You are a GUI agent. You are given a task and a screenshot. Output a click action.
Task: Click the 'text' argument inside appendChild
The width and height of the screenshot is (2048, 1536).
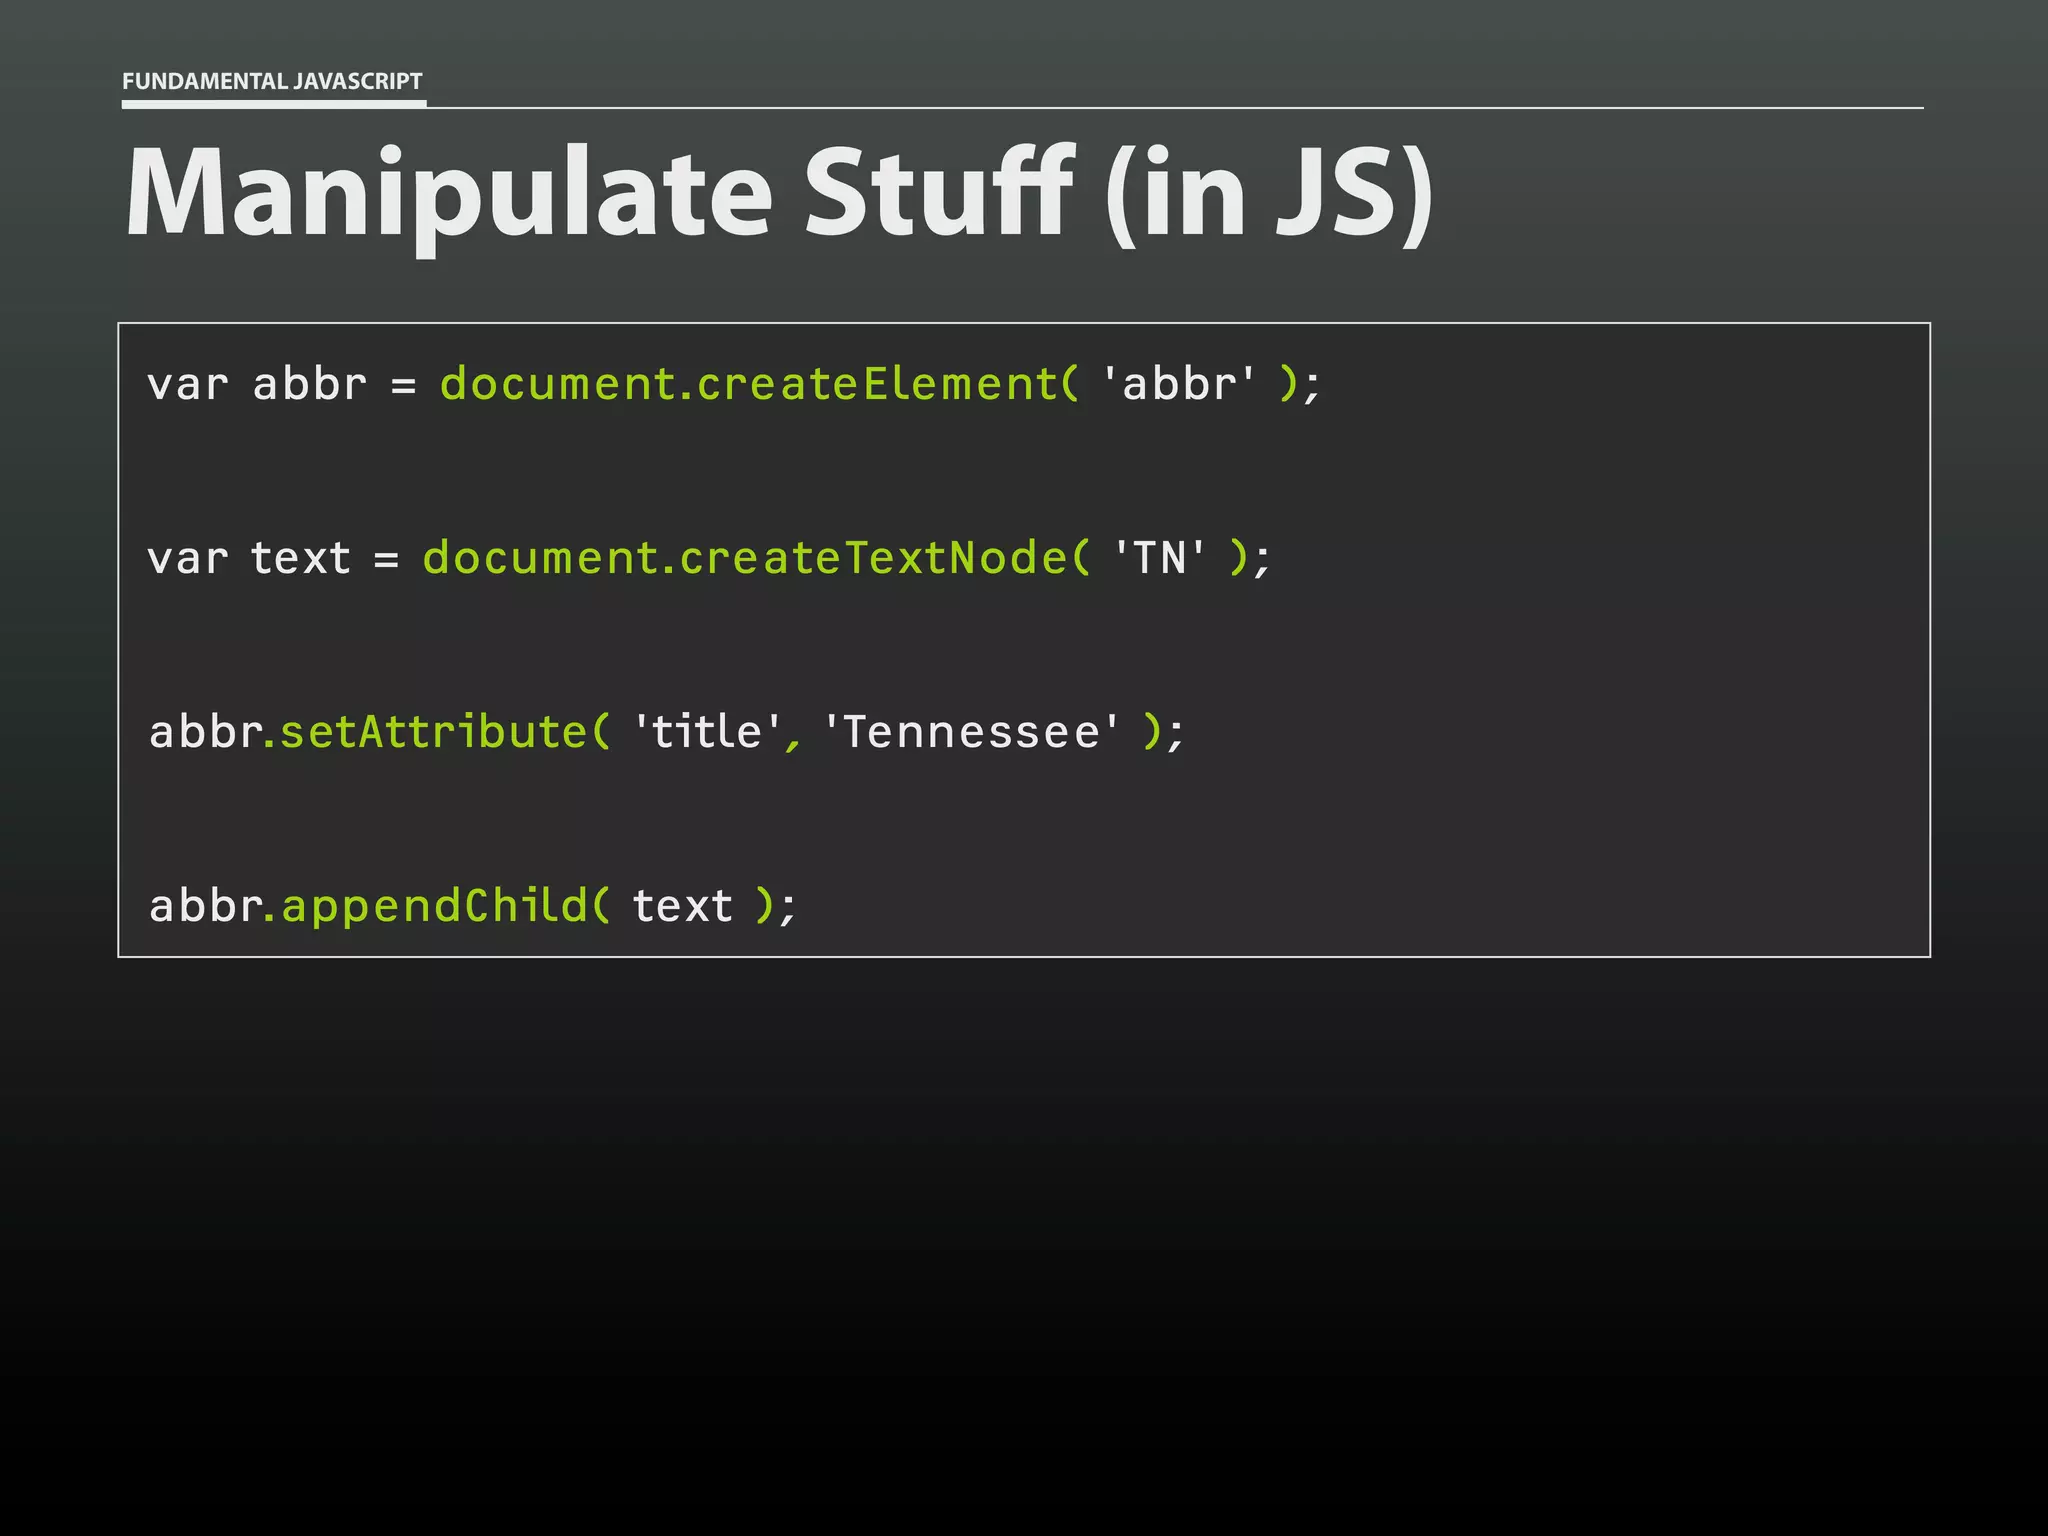coord(683,906)
